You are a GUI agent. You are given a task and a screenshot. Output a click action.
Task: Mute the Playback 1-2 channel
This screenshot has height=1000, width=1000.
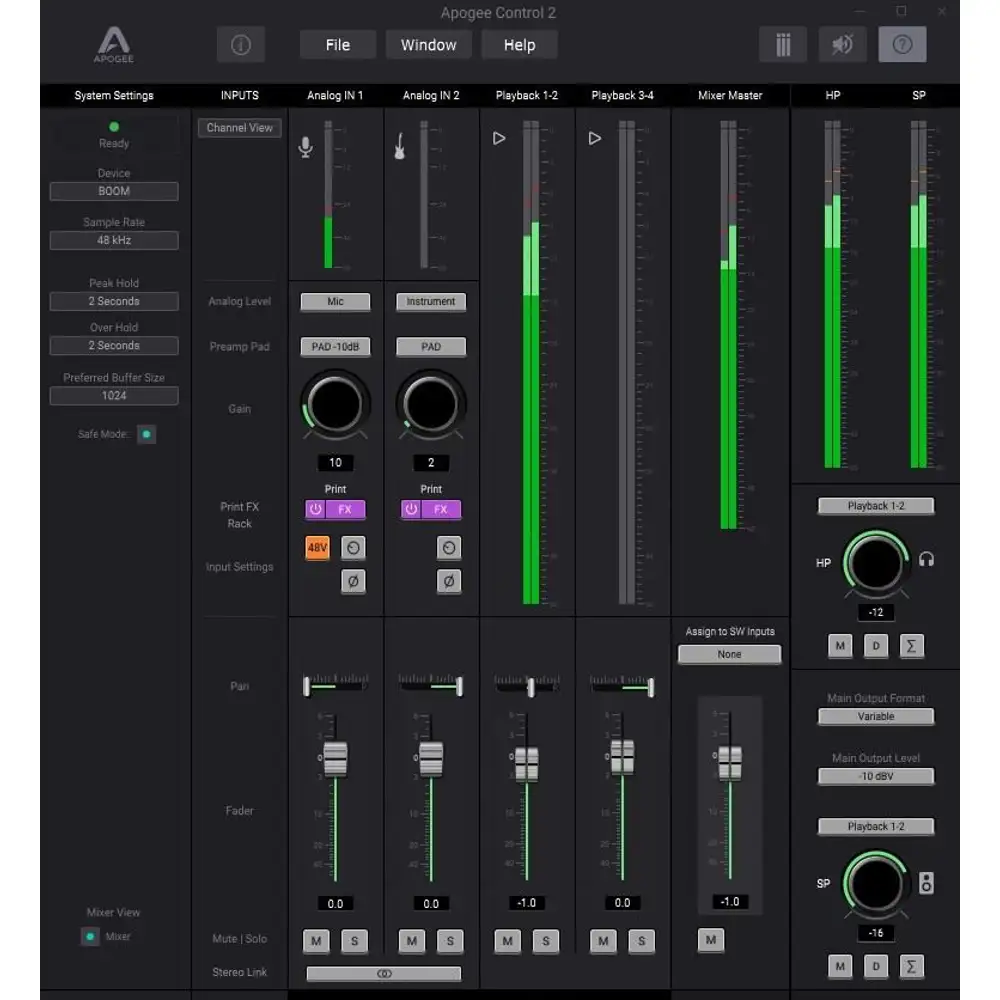point(508,941)
